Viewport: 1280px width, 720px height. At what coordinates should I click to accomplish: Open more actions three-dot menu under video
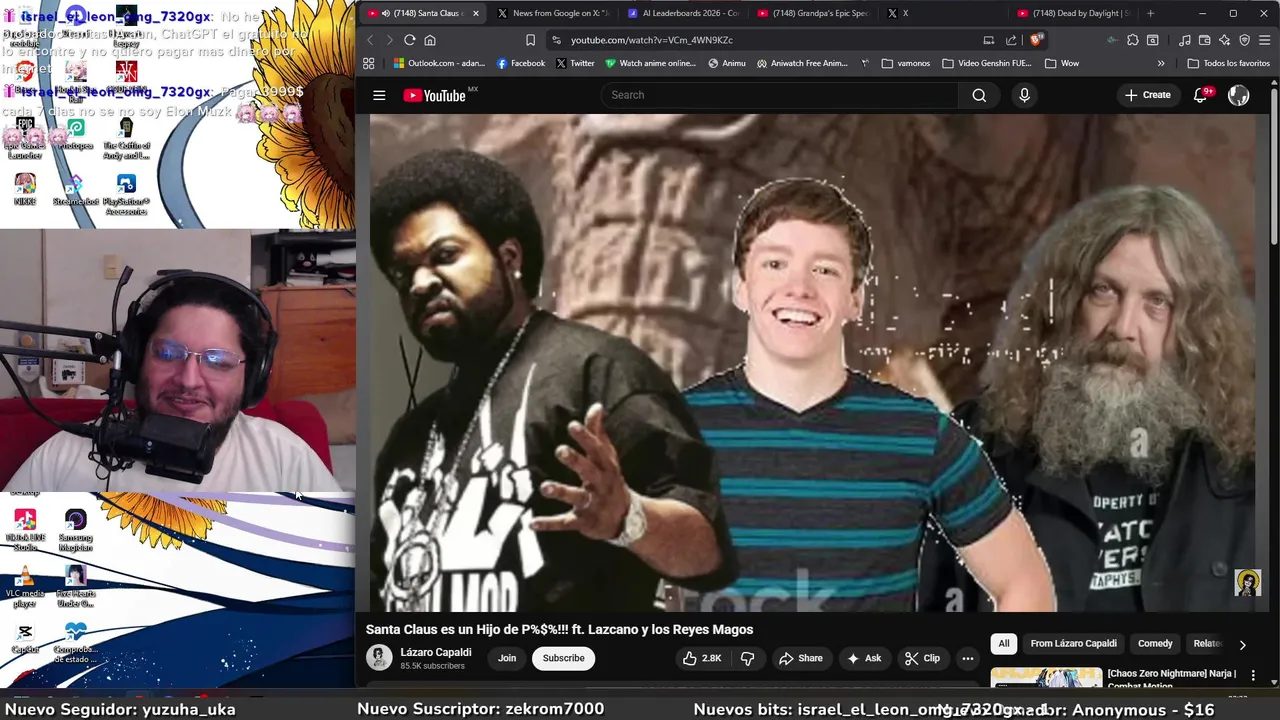(x=967, y=658)
